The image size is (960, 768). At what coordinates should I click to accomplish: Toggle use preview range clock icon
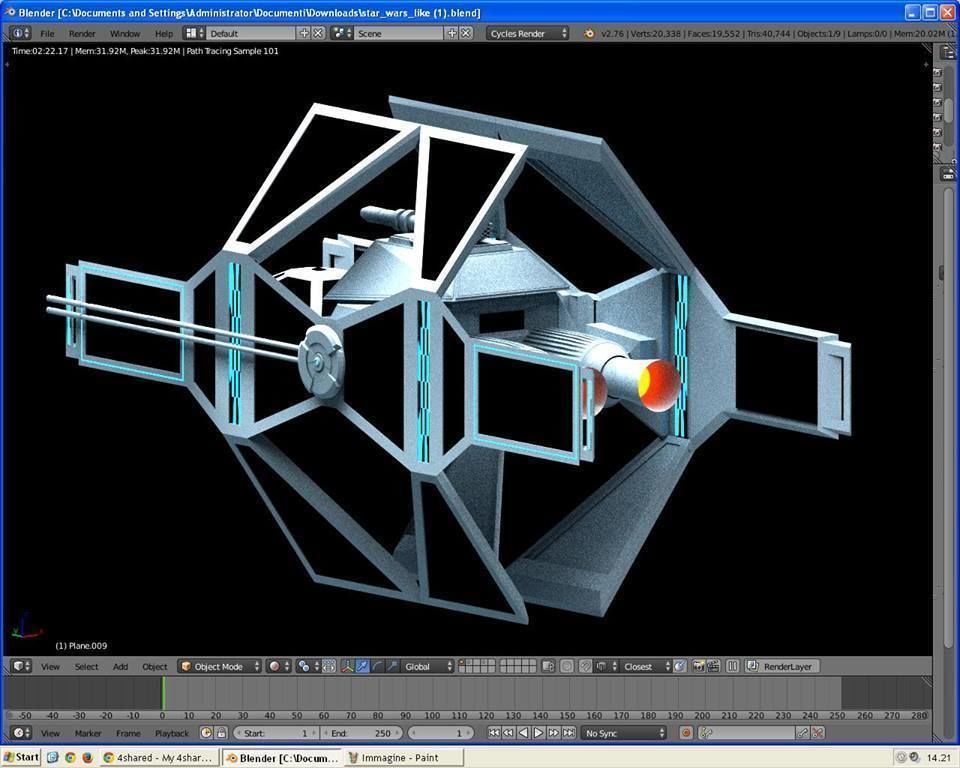click(x=206, y=732)
